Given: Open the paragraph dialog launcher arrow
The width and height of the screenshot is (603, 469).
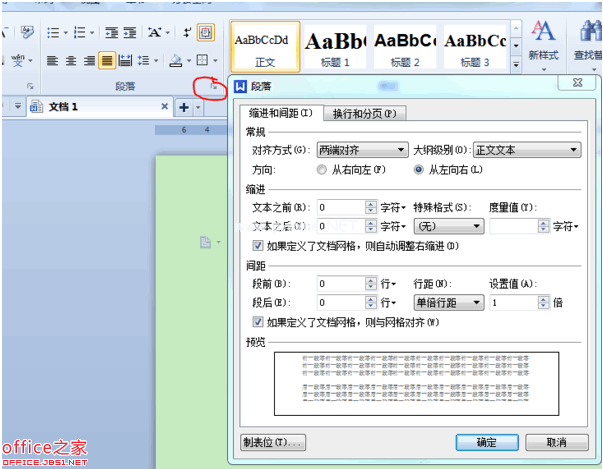Looking at the screenshot, I should 211,88.
